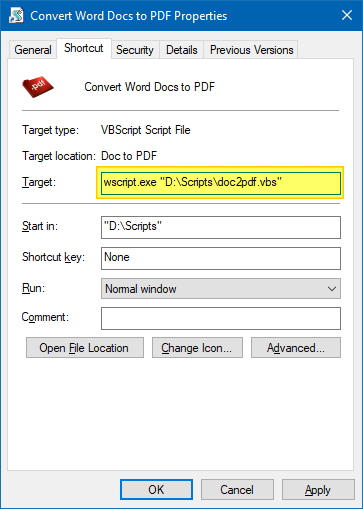Click the 'Target type:' label
This screenshot has height=509, width=363.
50,130
